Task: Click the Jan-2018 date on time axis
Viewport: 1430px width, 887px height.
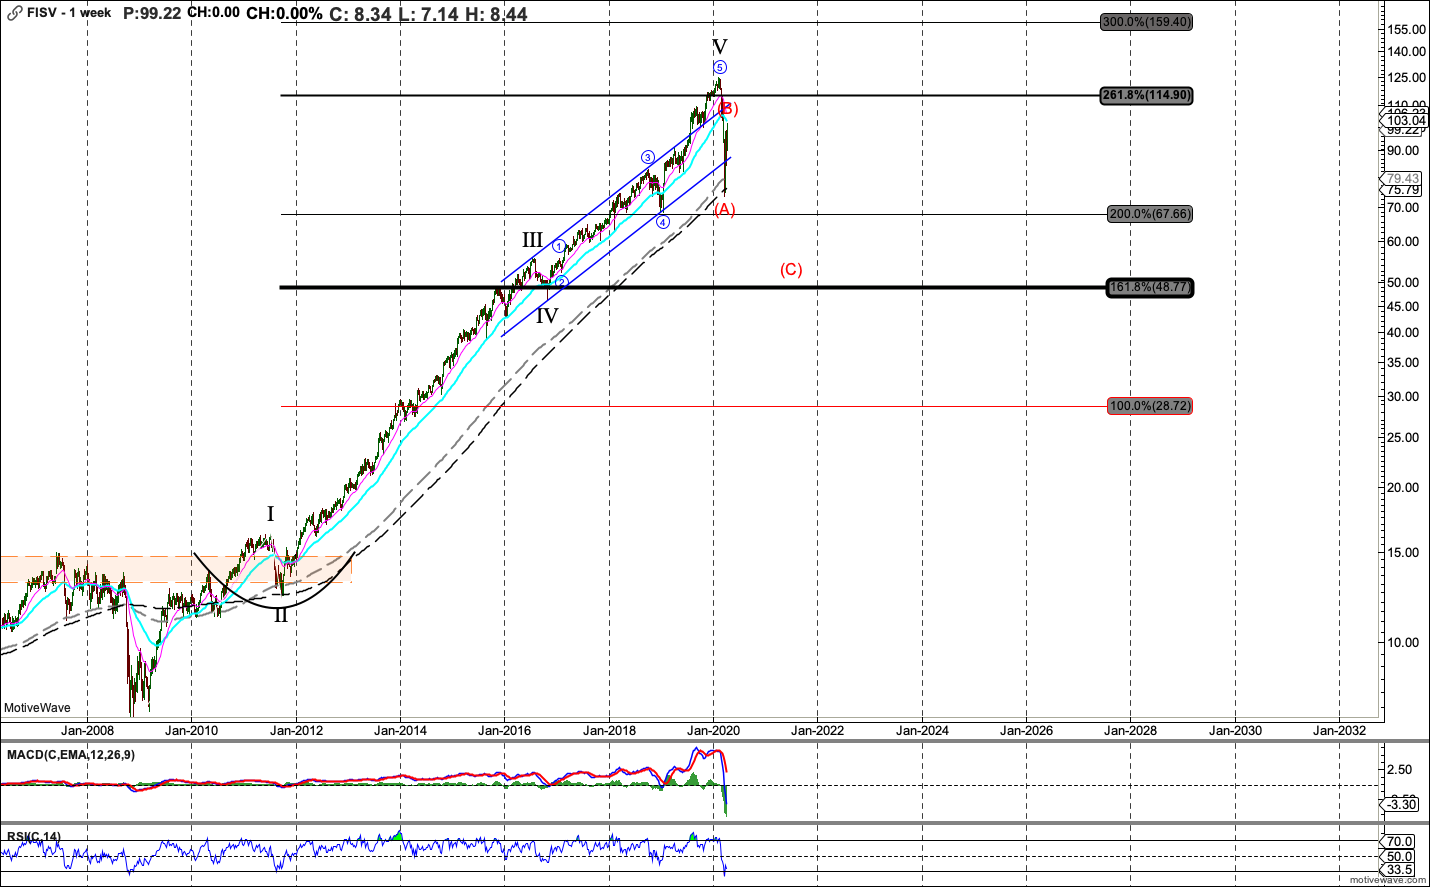Action: coord(609,731)
